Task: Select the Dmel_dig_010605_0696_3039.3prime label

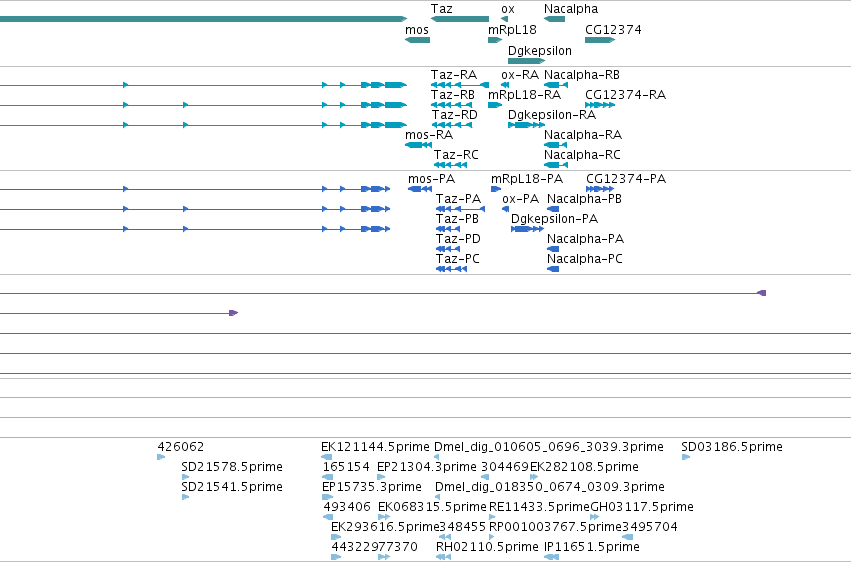Action: 549,446
